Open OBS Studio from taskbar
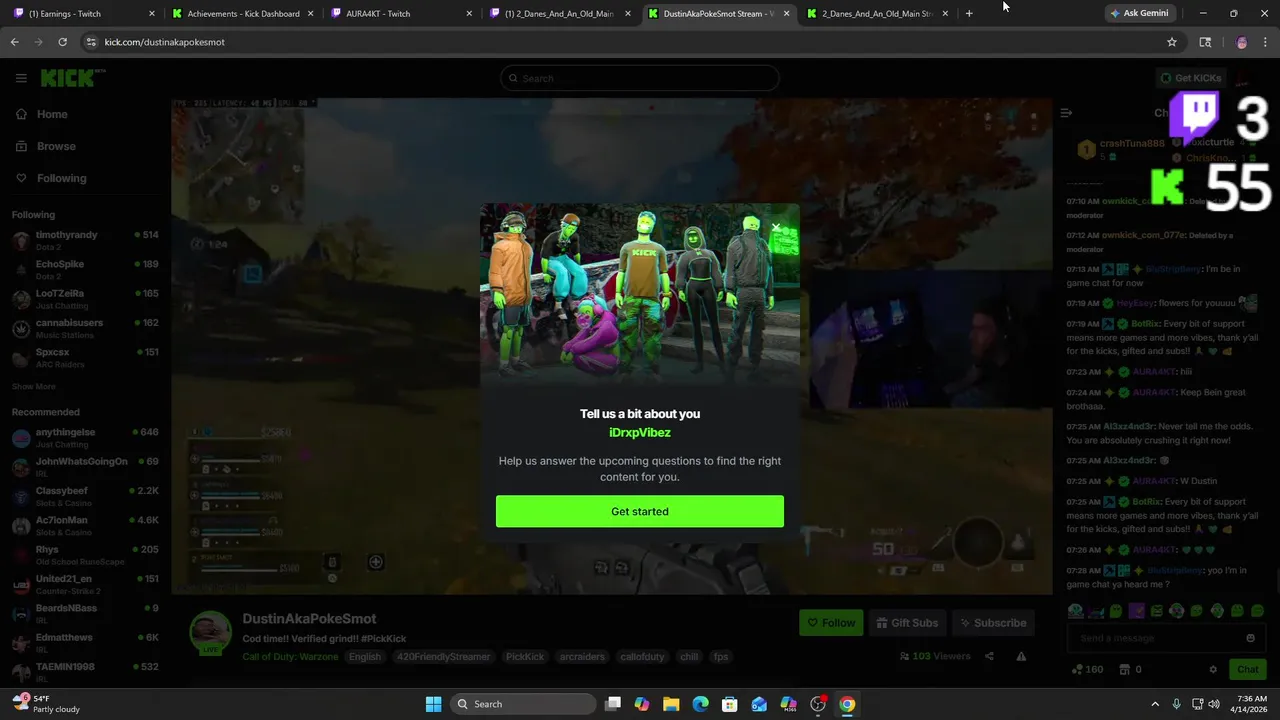Screen dimensions: 1280x720 click(x=818, y=704)
